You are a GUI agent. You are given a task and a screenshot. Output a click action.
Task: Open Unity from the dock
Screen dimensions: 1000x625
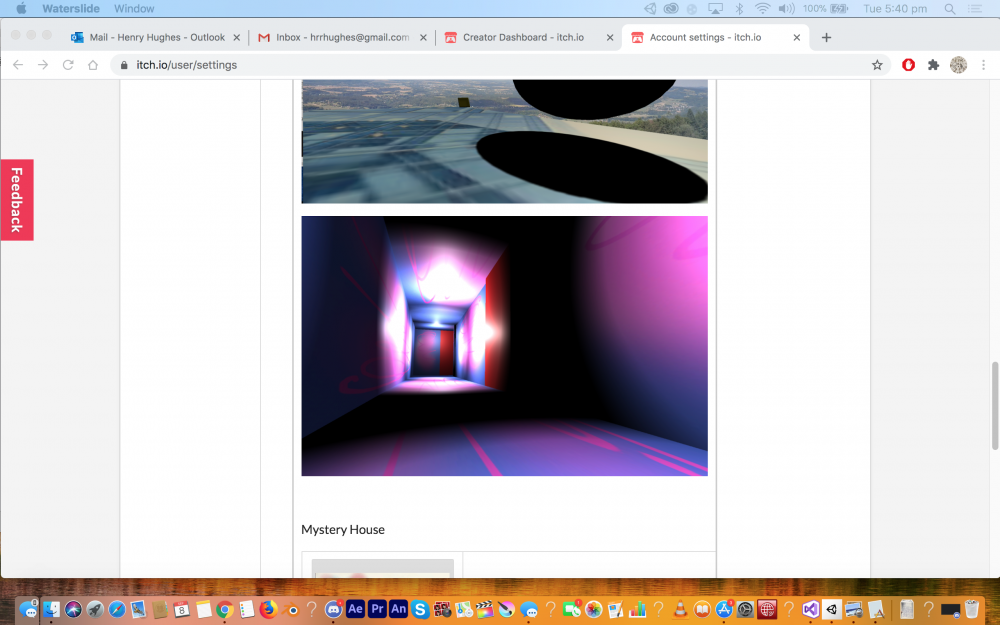coord(832,609)
